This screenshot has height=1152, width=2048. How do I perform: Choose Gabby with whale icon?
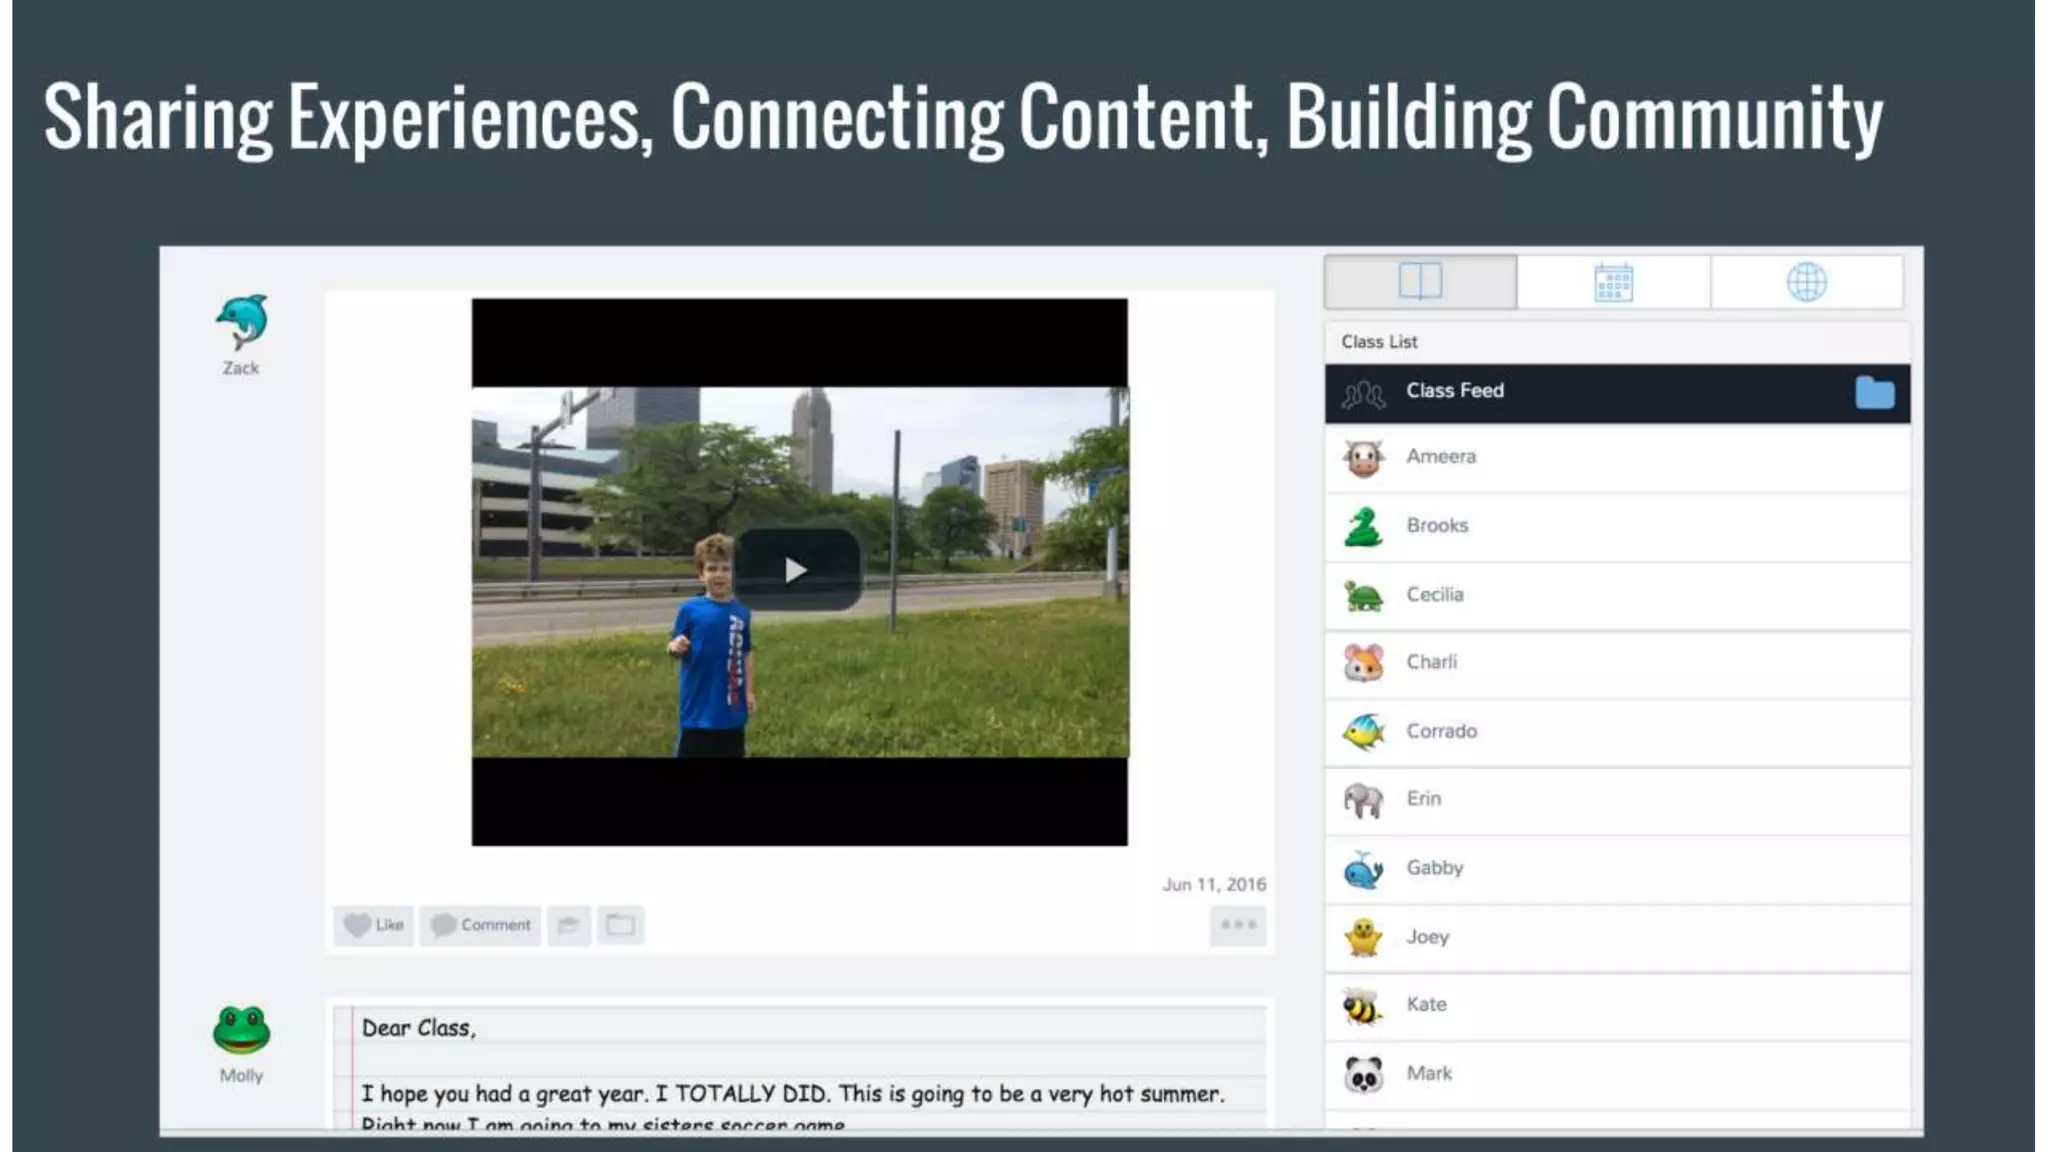tap(1434, 869)
